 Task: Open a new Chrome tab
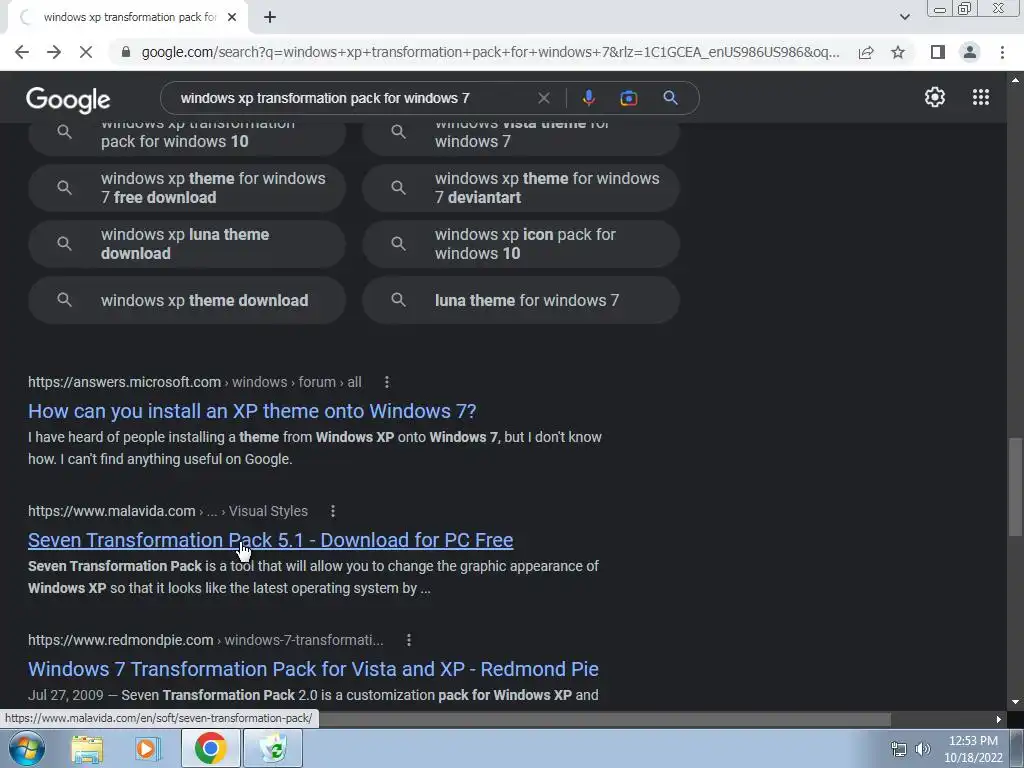coord(270,18)
